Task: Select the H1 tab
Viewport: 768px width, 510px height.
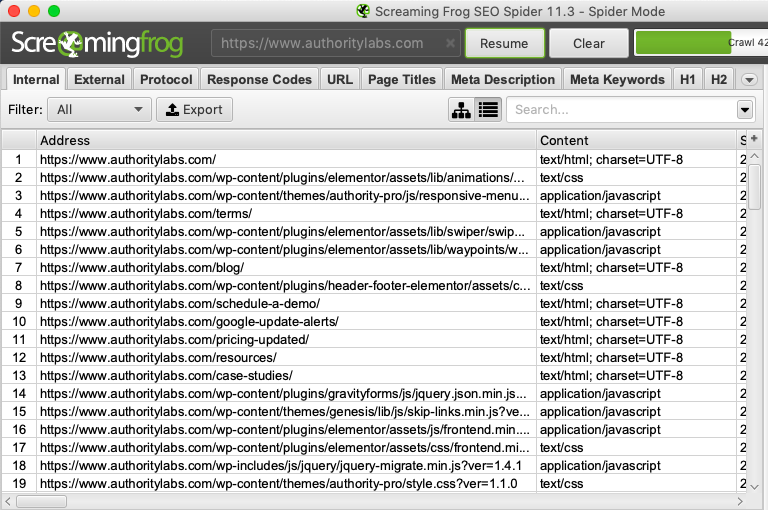Action: pyautogui.click(x=688, y=79)
